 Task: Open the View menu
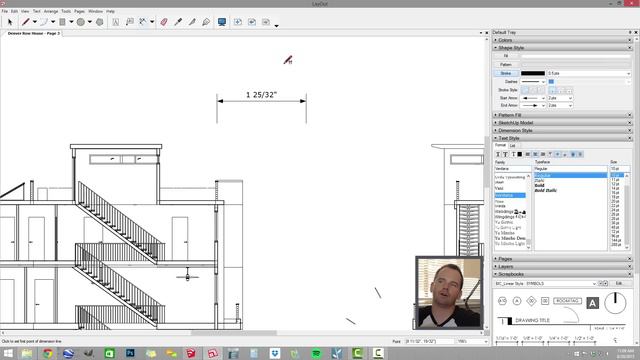click(25, 11)
